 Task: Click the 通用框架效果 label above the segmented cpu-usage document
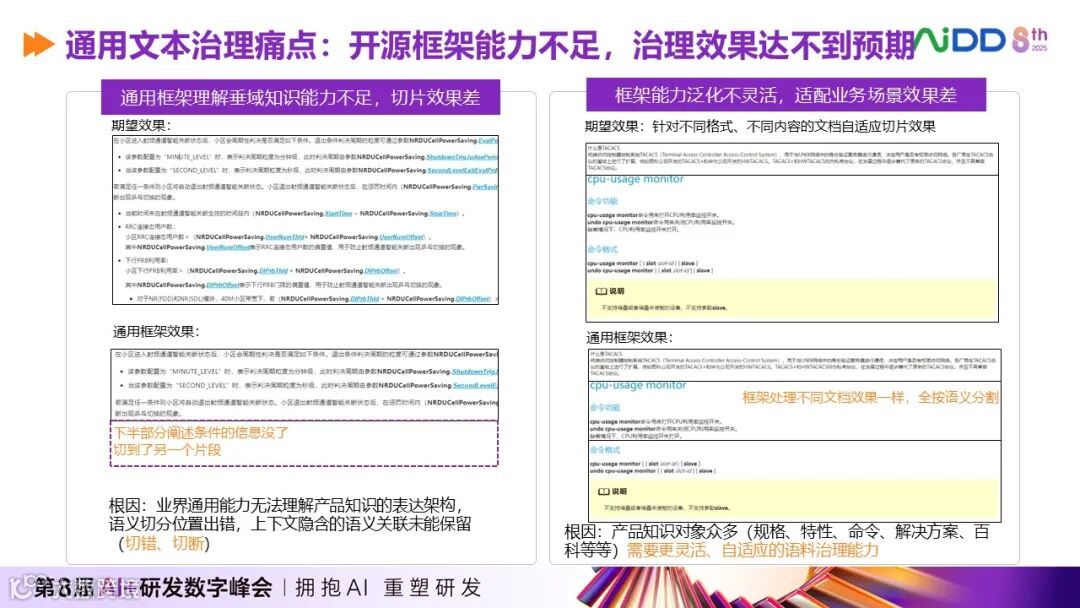[x=630, y=337]
